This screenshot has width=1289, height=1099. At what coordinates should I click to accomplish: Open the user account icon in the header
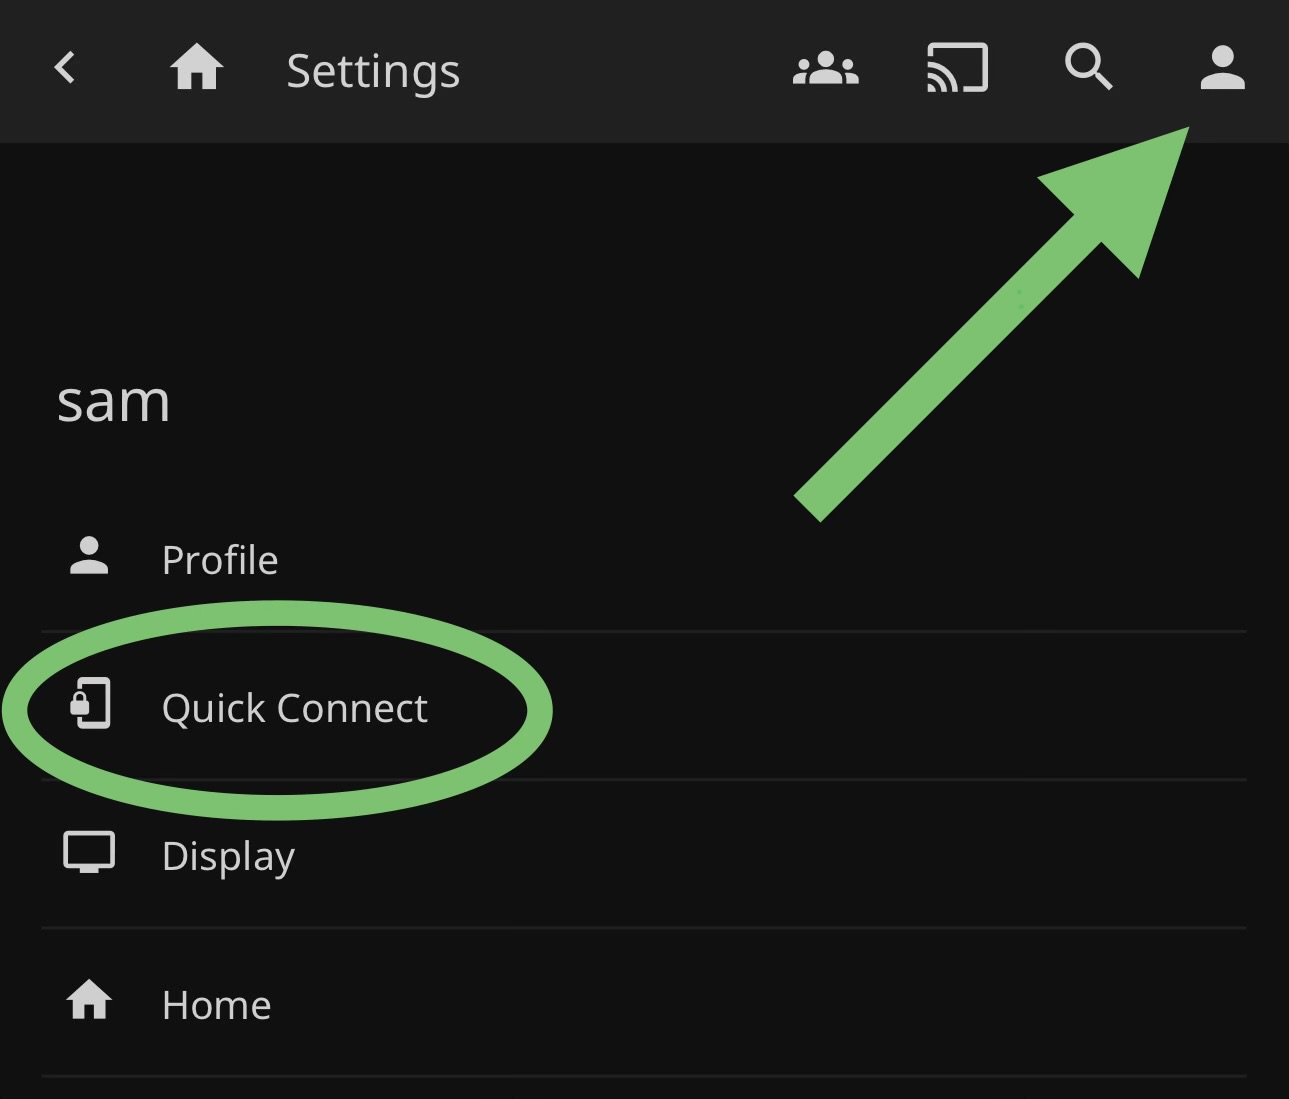tap(1222, 69)
